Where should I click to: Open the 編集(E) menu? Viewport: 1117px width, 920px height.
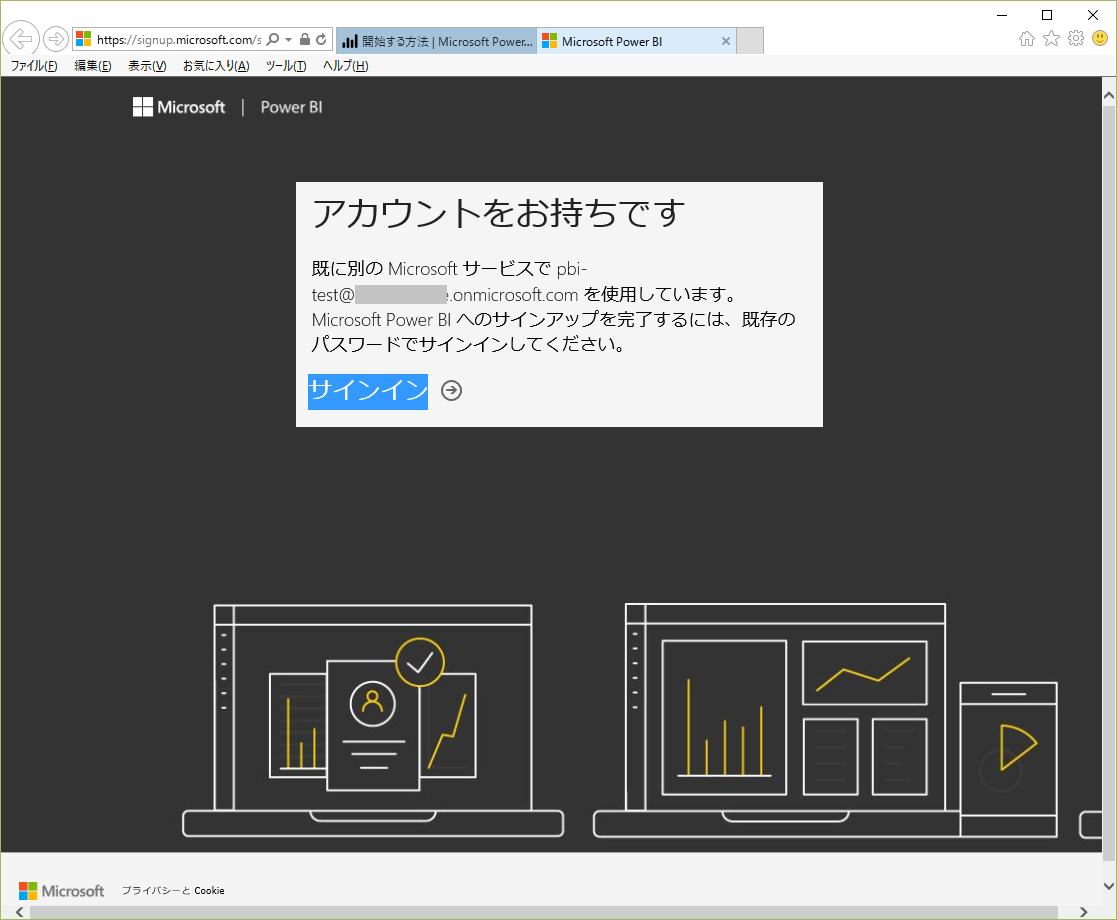pyautogui.click(x=93, y=66)
